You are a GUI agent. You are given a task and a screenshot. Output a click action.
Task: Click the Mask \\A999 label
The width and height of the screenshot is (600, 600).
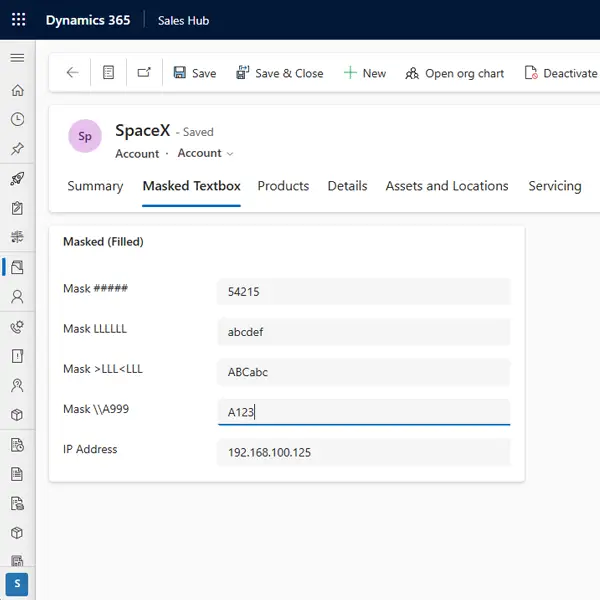[x=96, y=409]
